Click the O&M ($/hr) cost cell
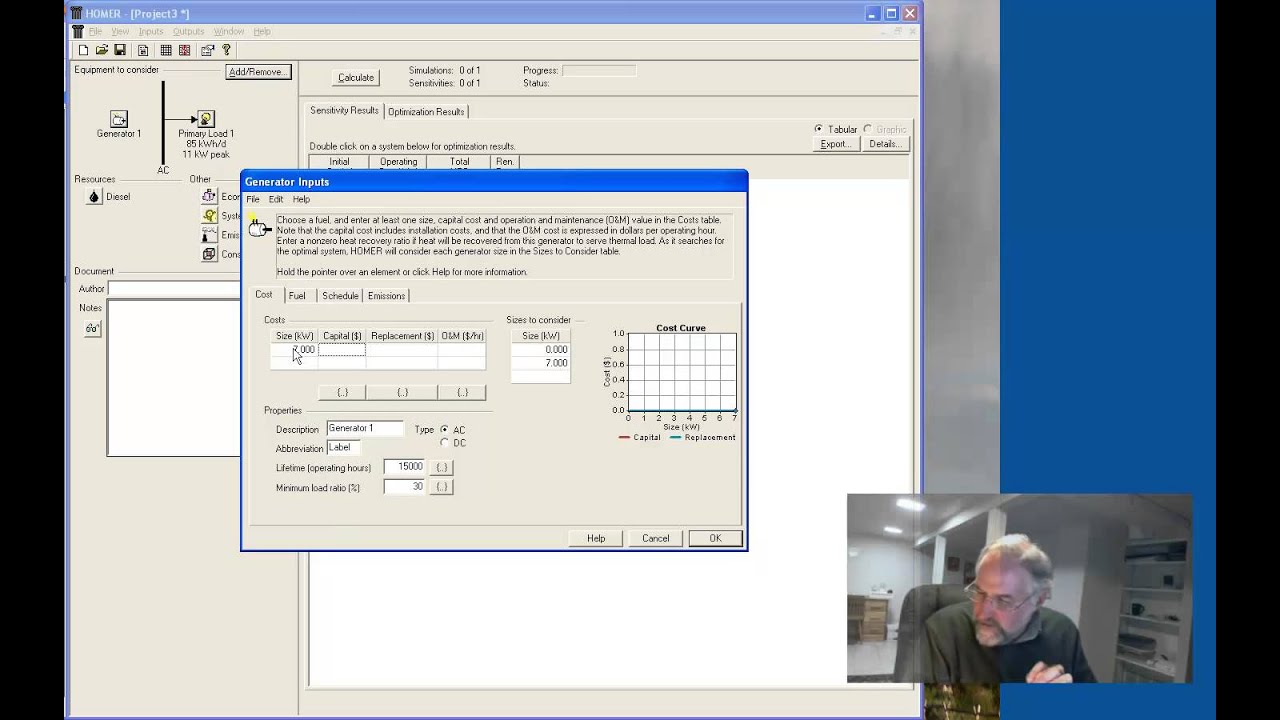 click(462, 350)
